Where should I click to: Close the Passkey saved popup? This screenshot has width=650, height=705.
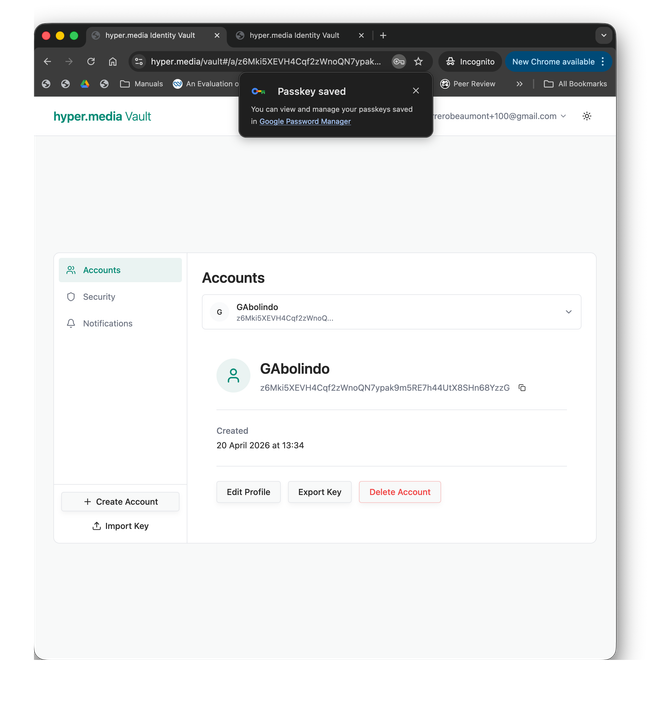point(416,91)
